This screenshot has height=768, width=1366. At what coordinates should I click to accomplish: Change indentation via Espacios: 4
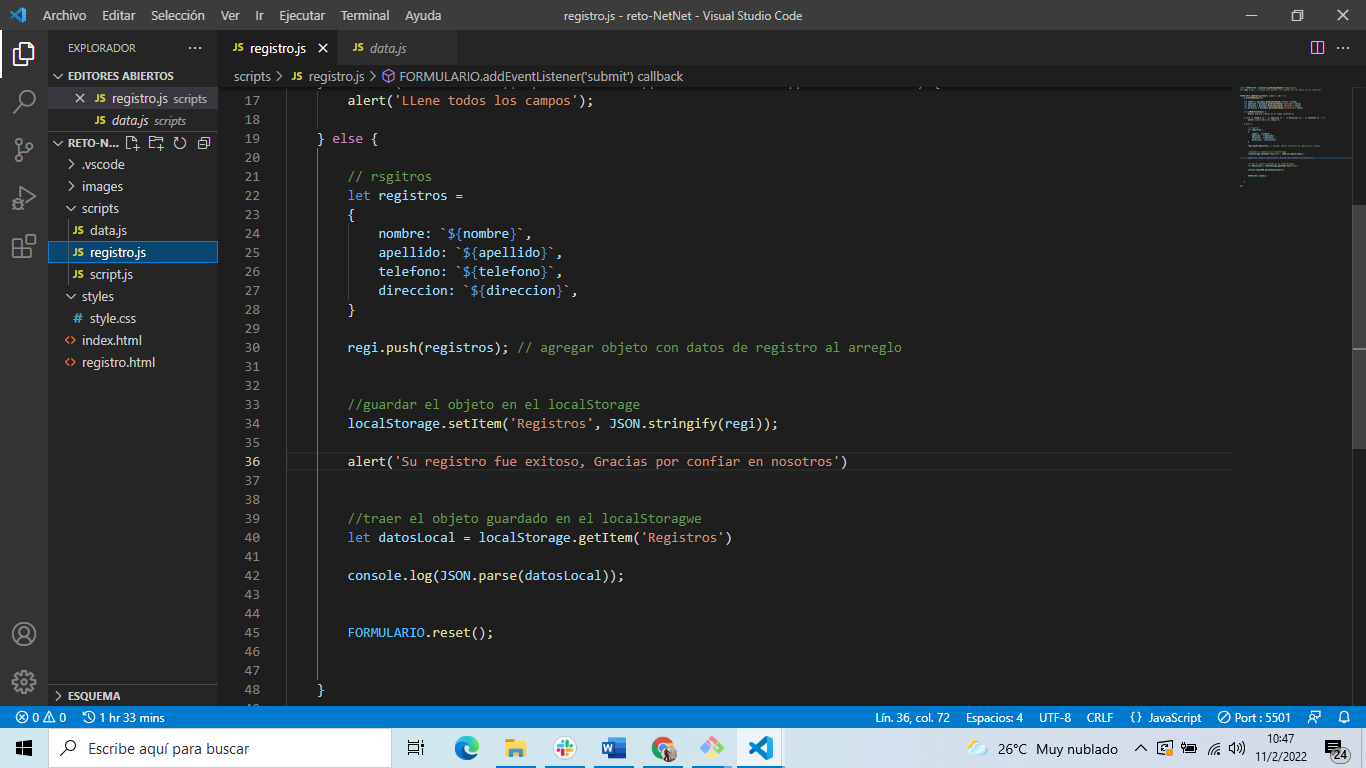click(994, 717)
